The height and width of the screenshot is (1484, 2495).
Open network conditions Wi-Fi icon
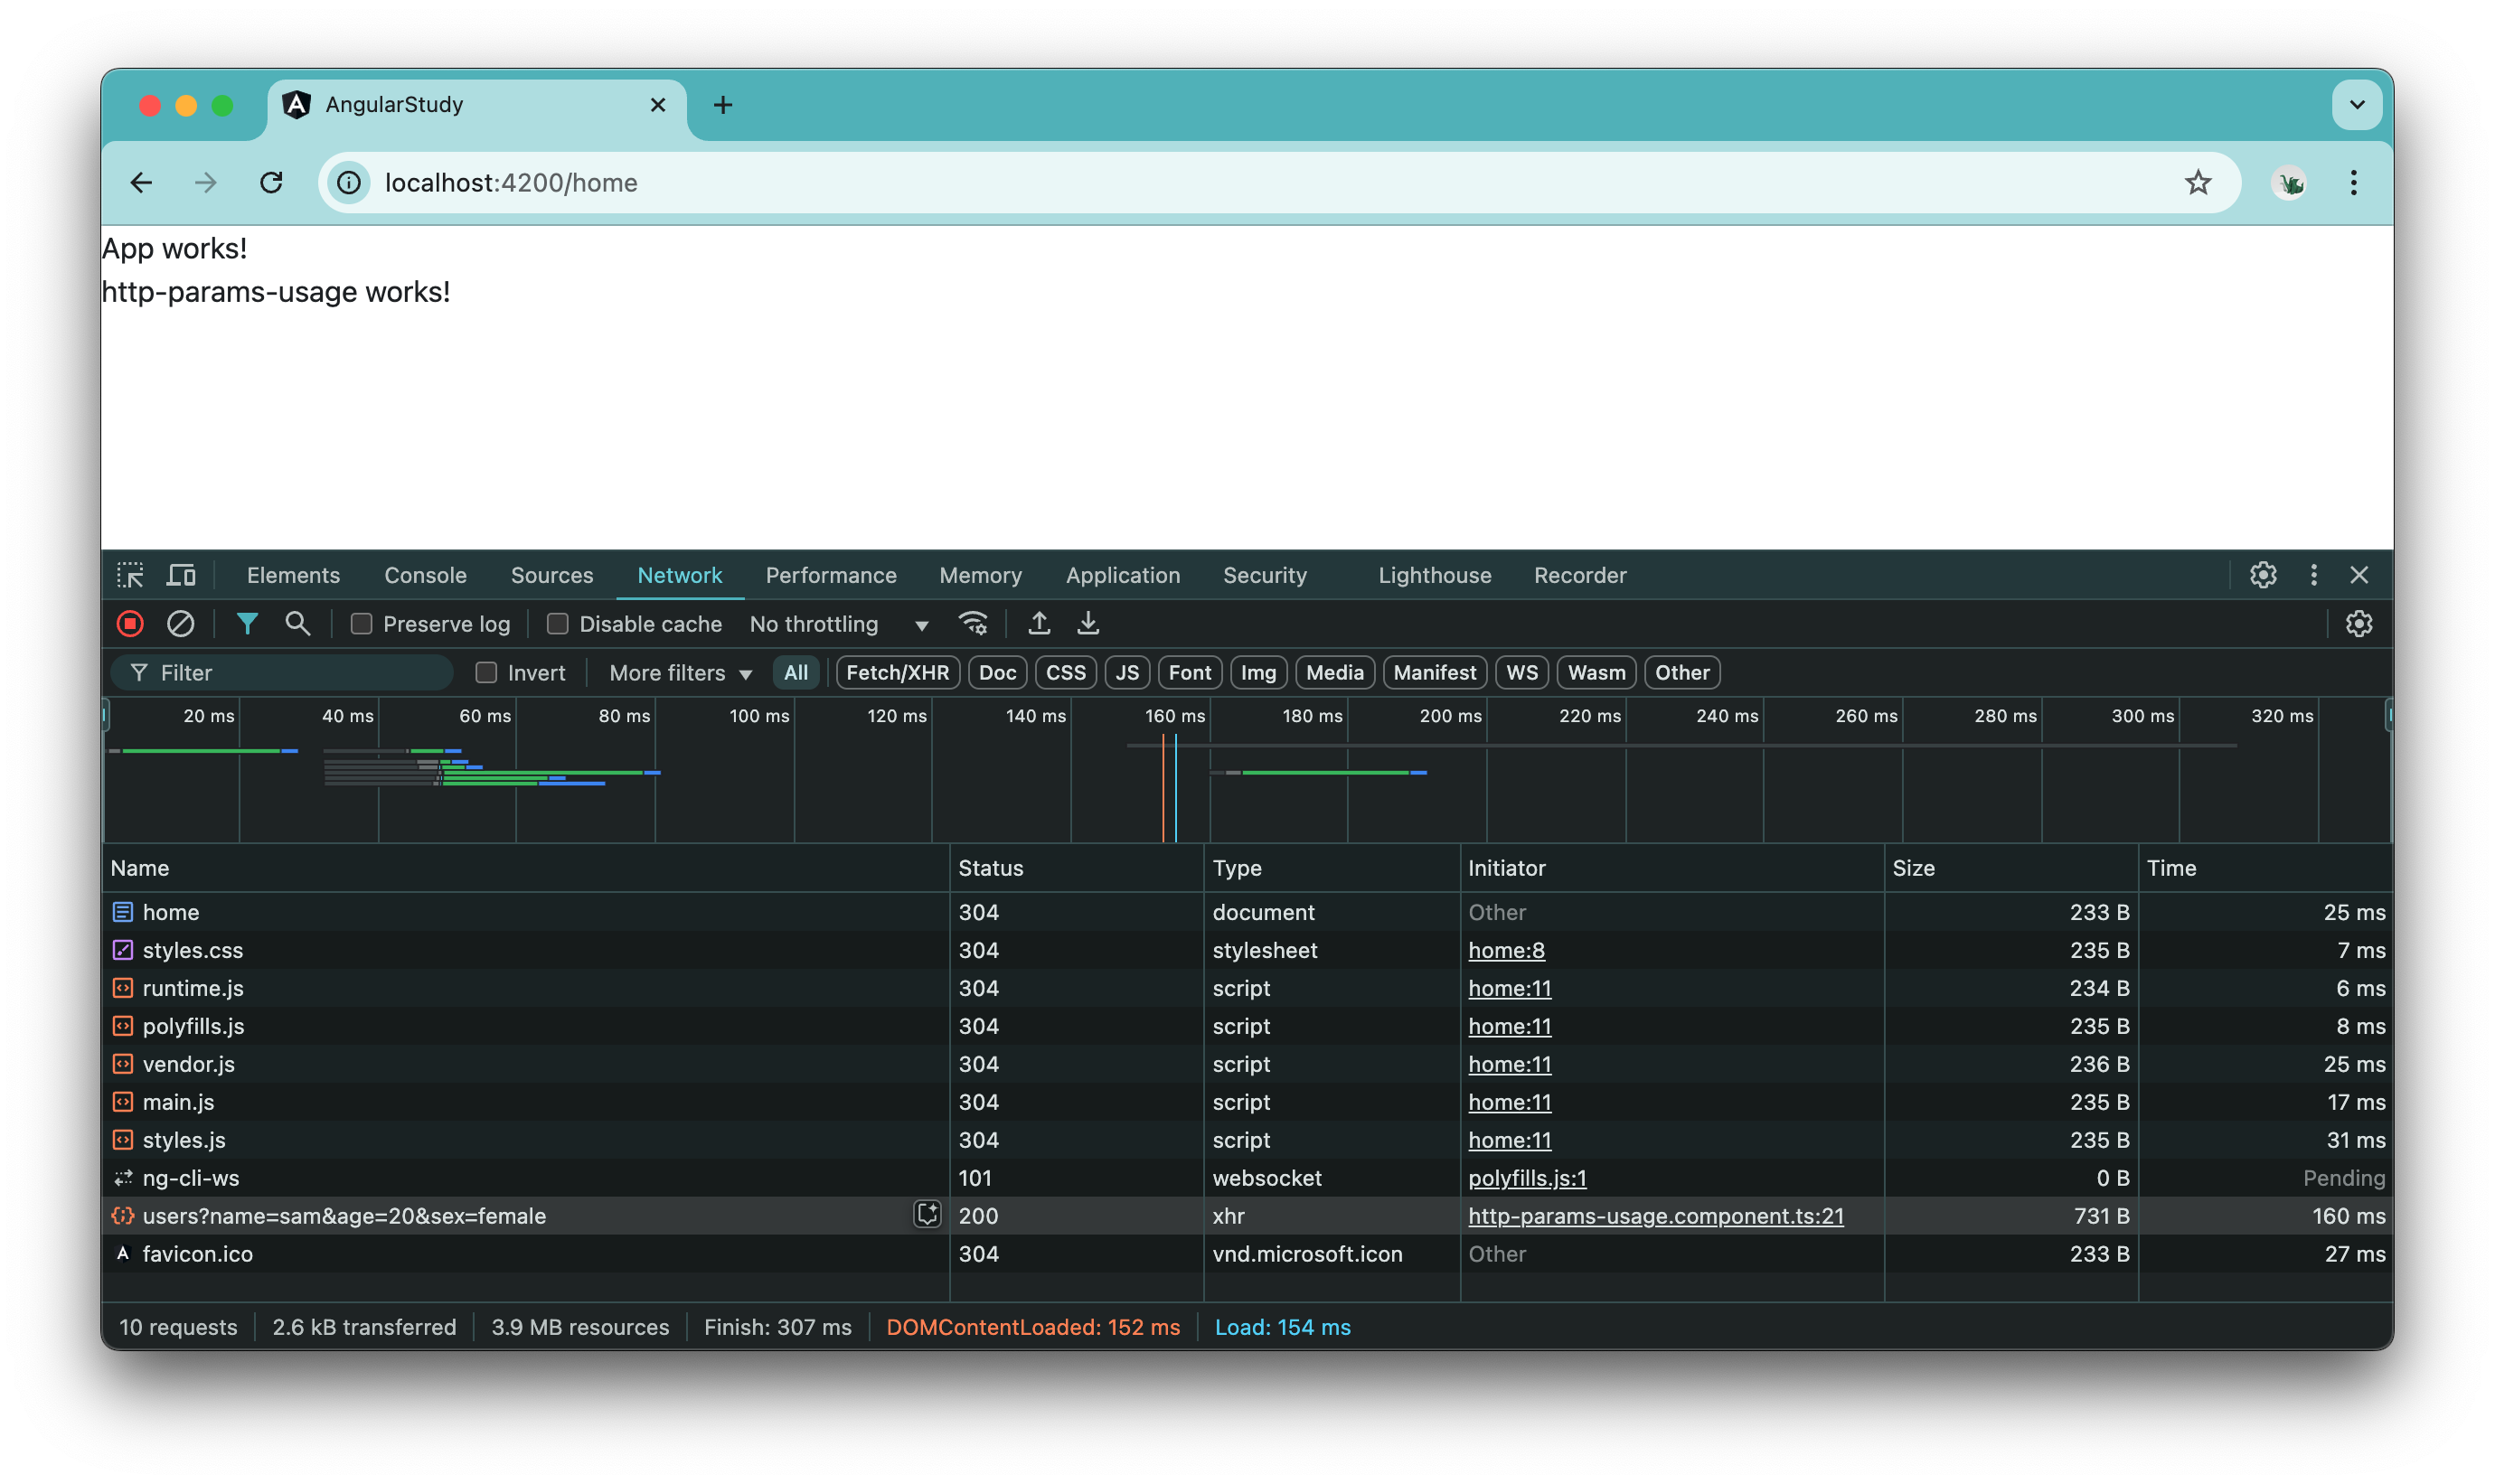tap(973, 624)
